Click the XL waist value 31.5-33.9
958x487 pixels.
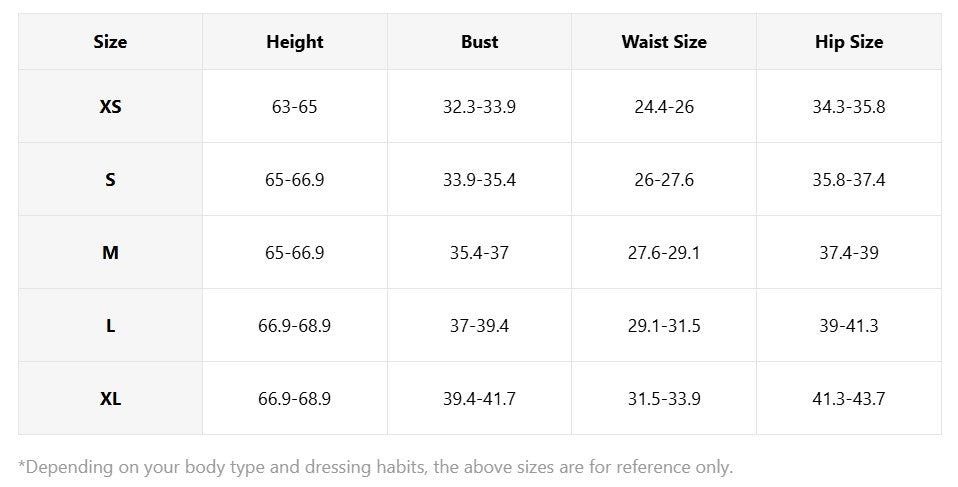(x=664, y=399)
